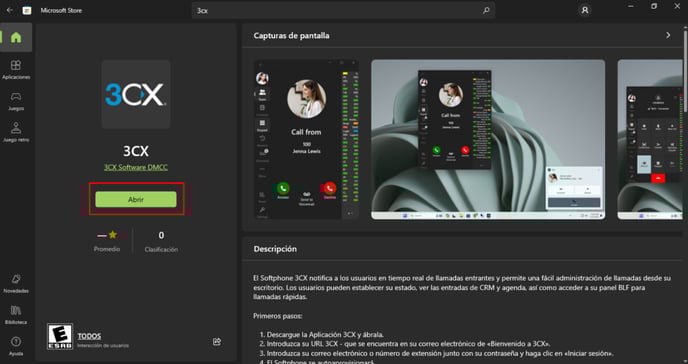
Task: Click the rating star icon
Action: 113,235
